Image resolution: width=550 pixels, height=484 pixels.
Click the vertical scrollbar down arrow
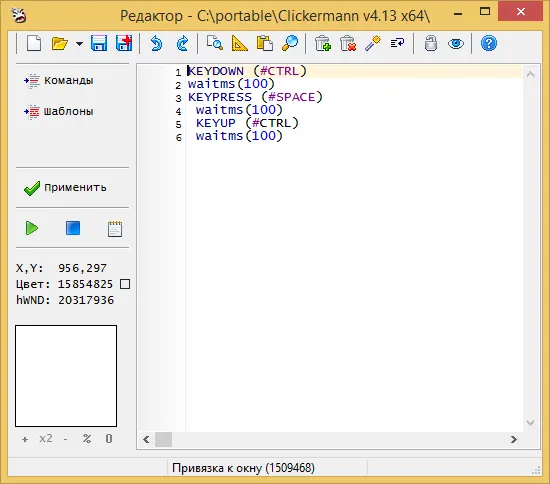530,423
